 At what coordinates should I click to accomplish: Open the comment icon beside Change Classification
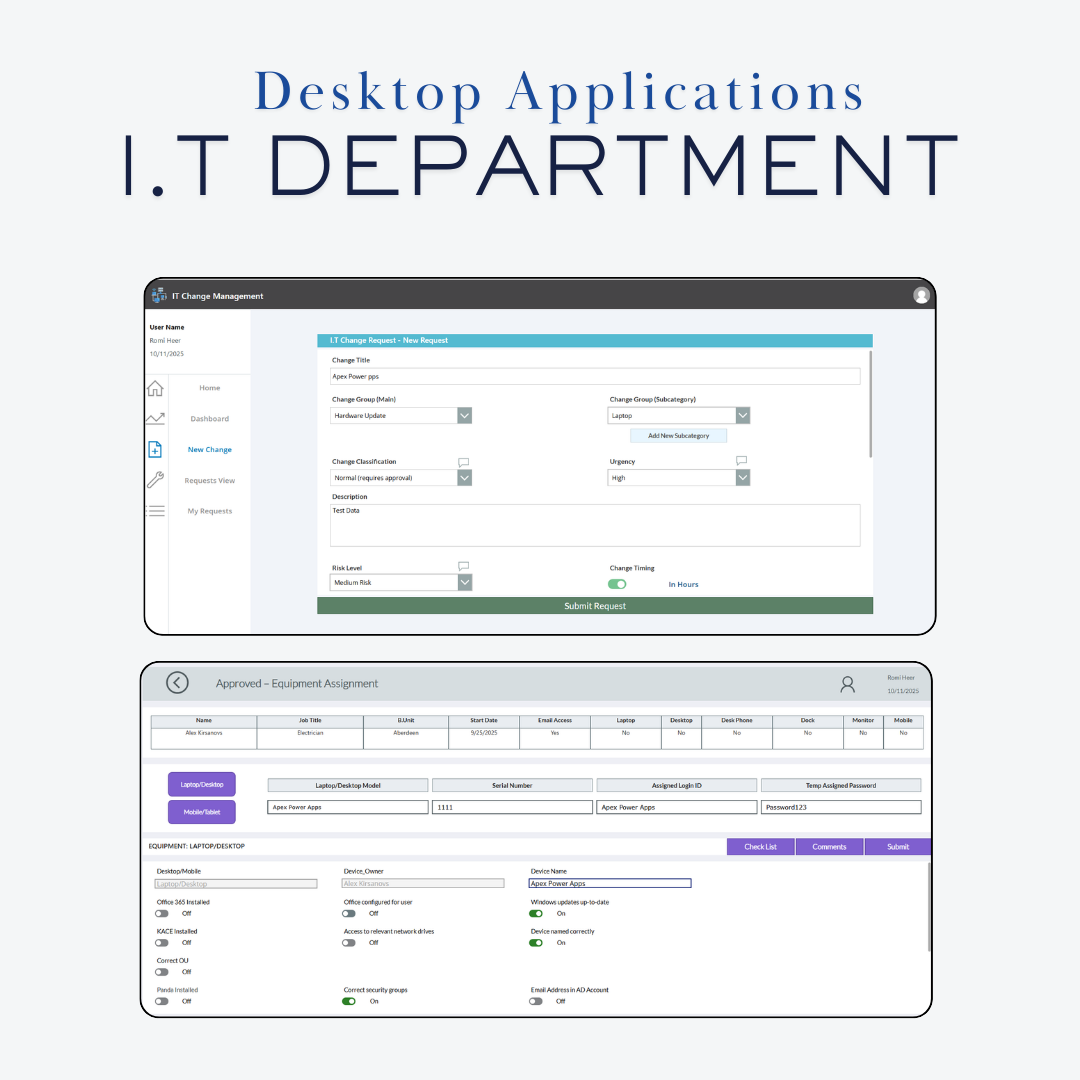point(463,461)
